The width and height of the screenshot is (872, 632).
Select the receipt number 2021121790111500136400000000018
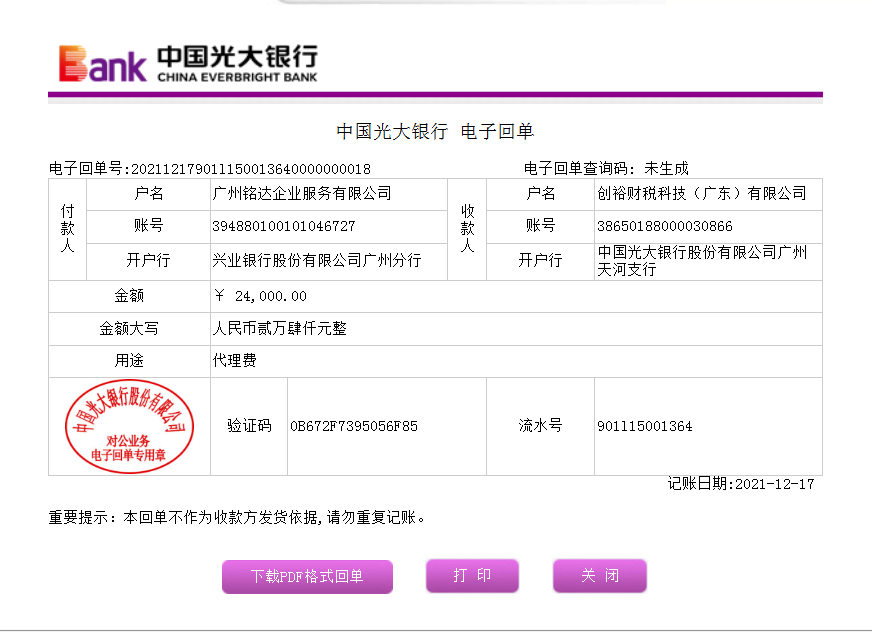(251, 169)
